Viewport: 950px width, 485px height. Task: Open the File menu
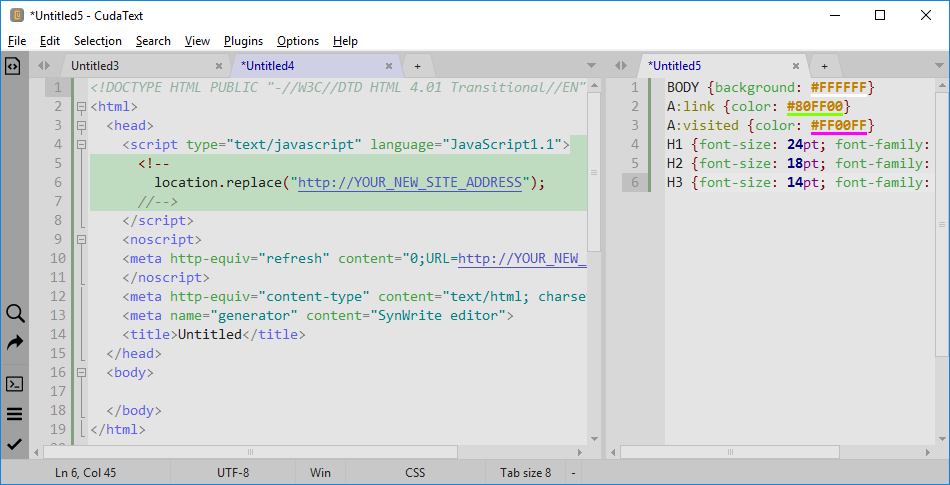[17, 41]
